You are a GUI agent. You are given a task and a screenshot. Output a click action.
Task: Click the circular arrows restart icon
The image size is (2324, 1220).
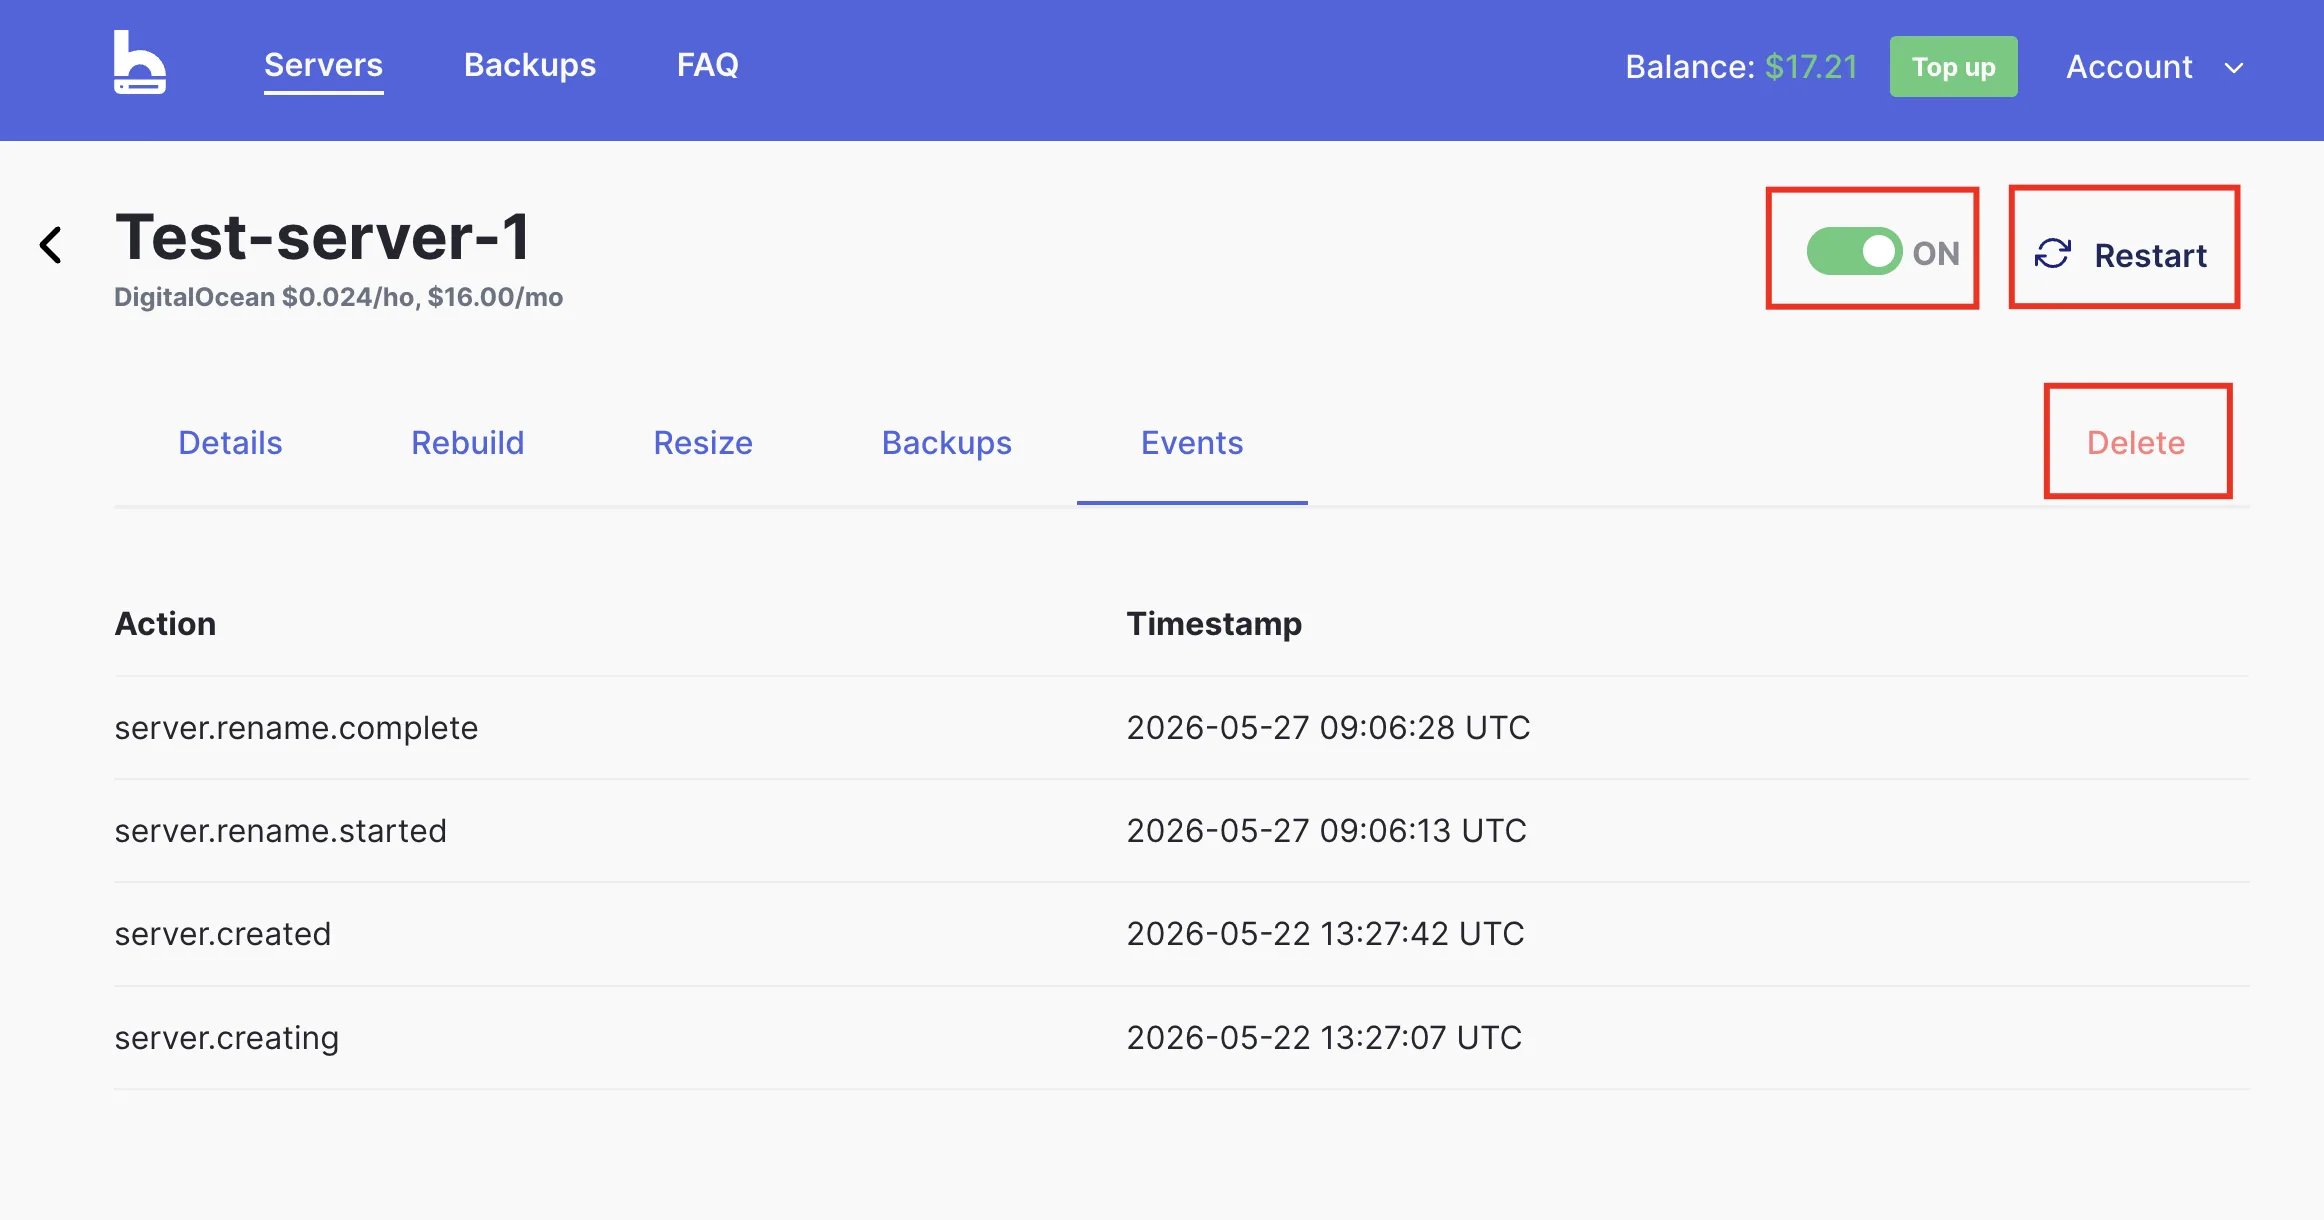[2052, 254]
